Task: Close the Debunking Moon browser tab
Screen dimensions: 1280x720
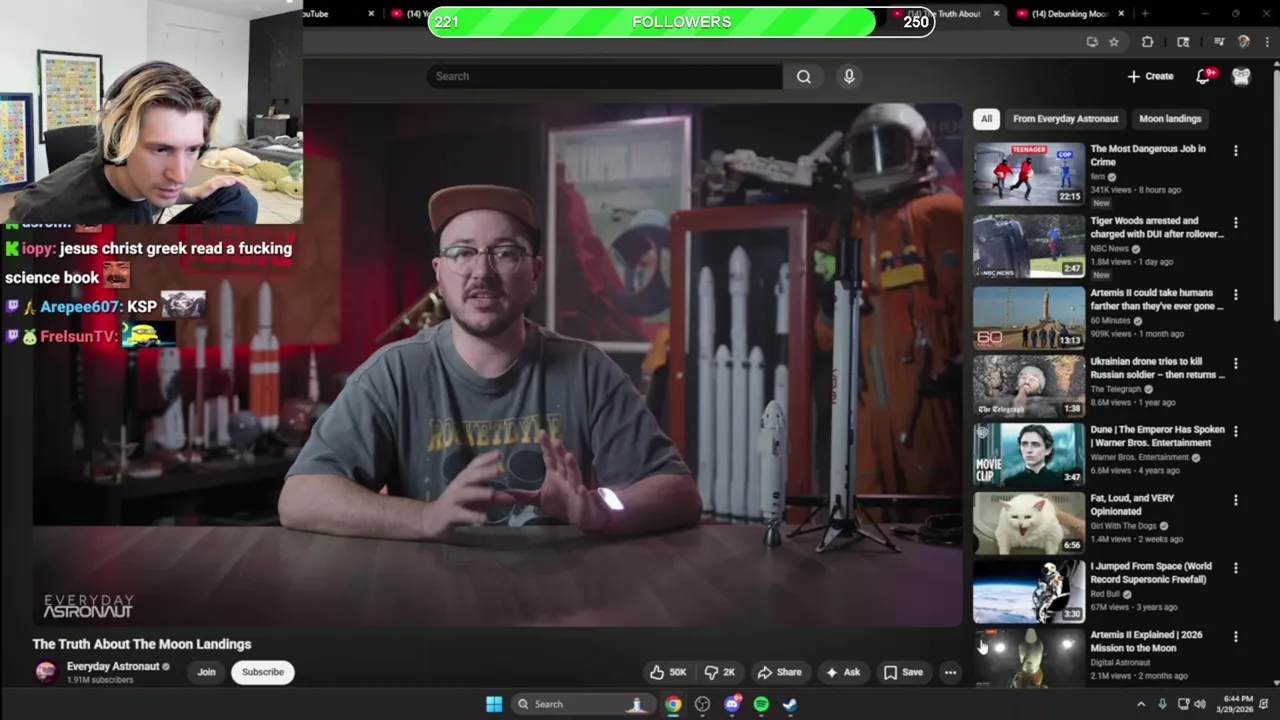Action: (1121, 14)
